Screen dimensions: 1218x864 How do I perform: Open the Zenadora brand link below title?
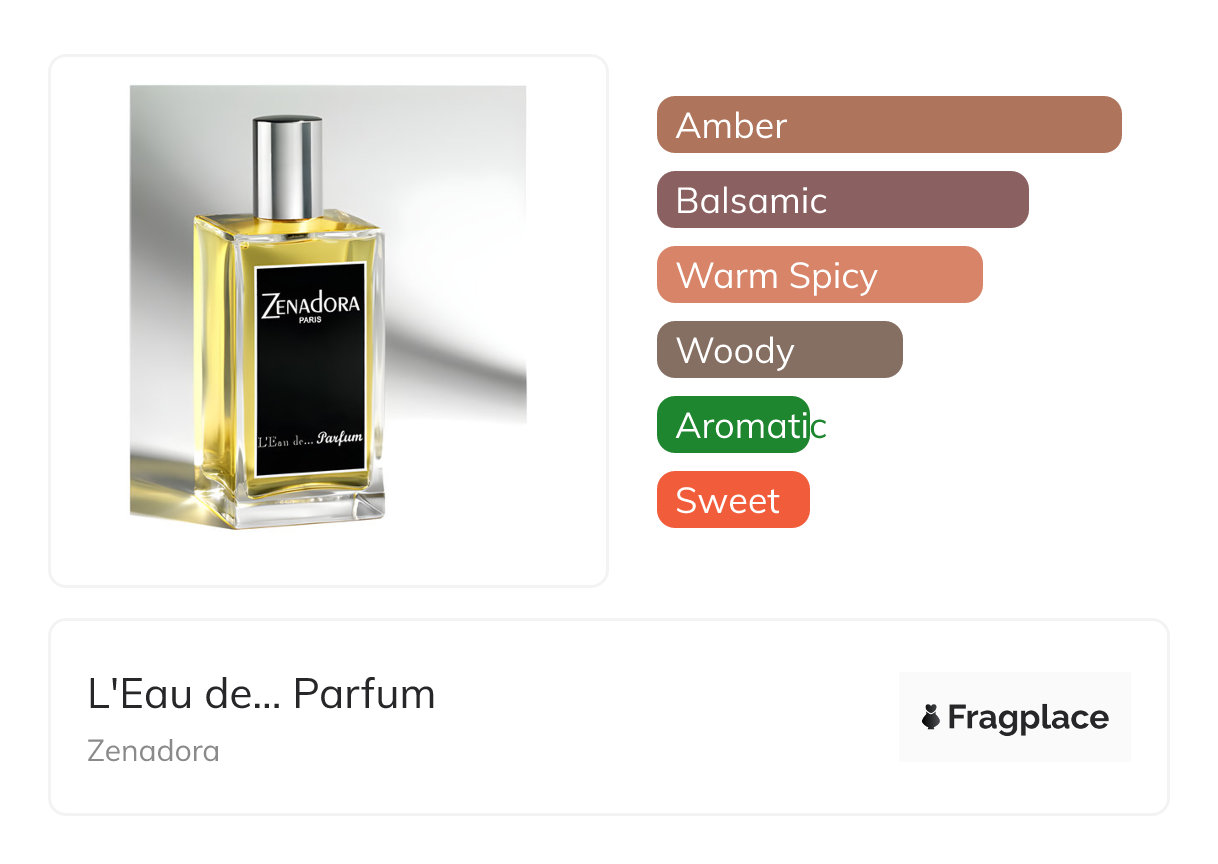(x=154, y=751)
